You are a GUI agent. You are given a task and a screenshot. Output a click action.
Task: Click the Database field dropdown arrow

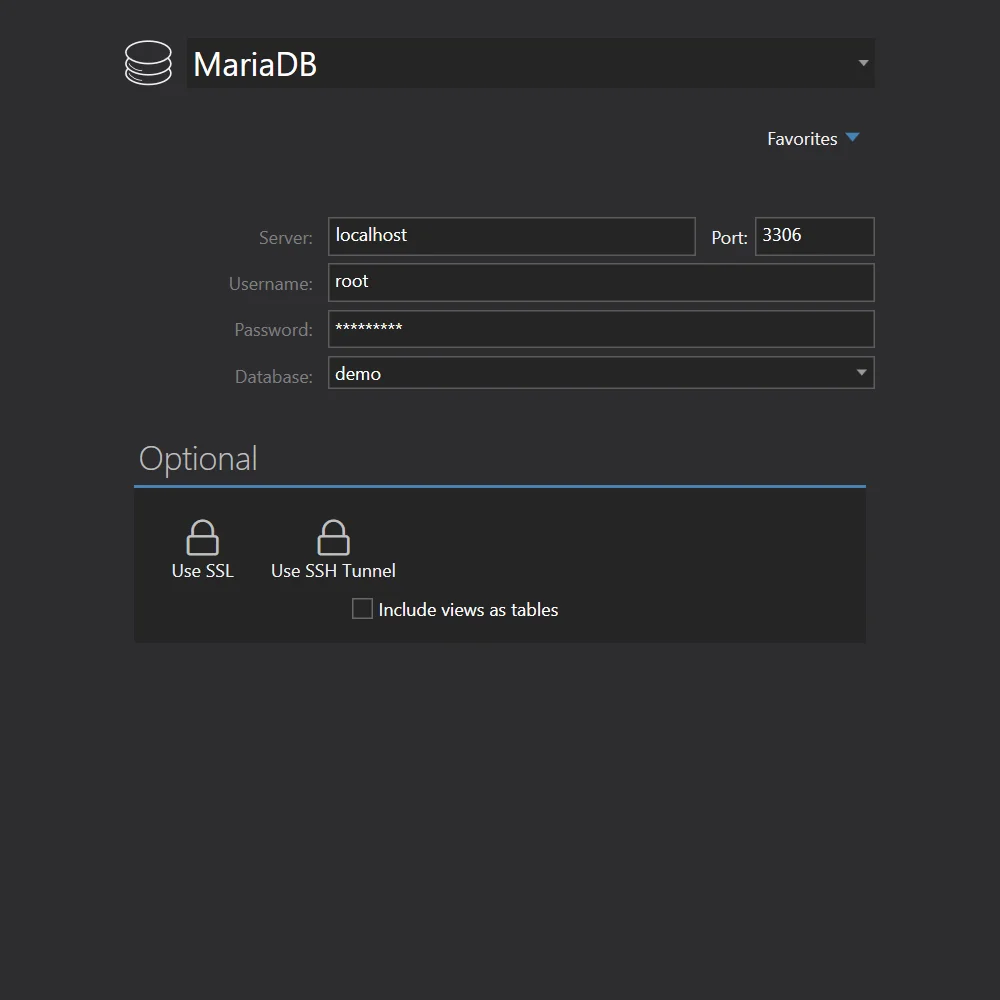pyautogui.click(x=860, y=372)
